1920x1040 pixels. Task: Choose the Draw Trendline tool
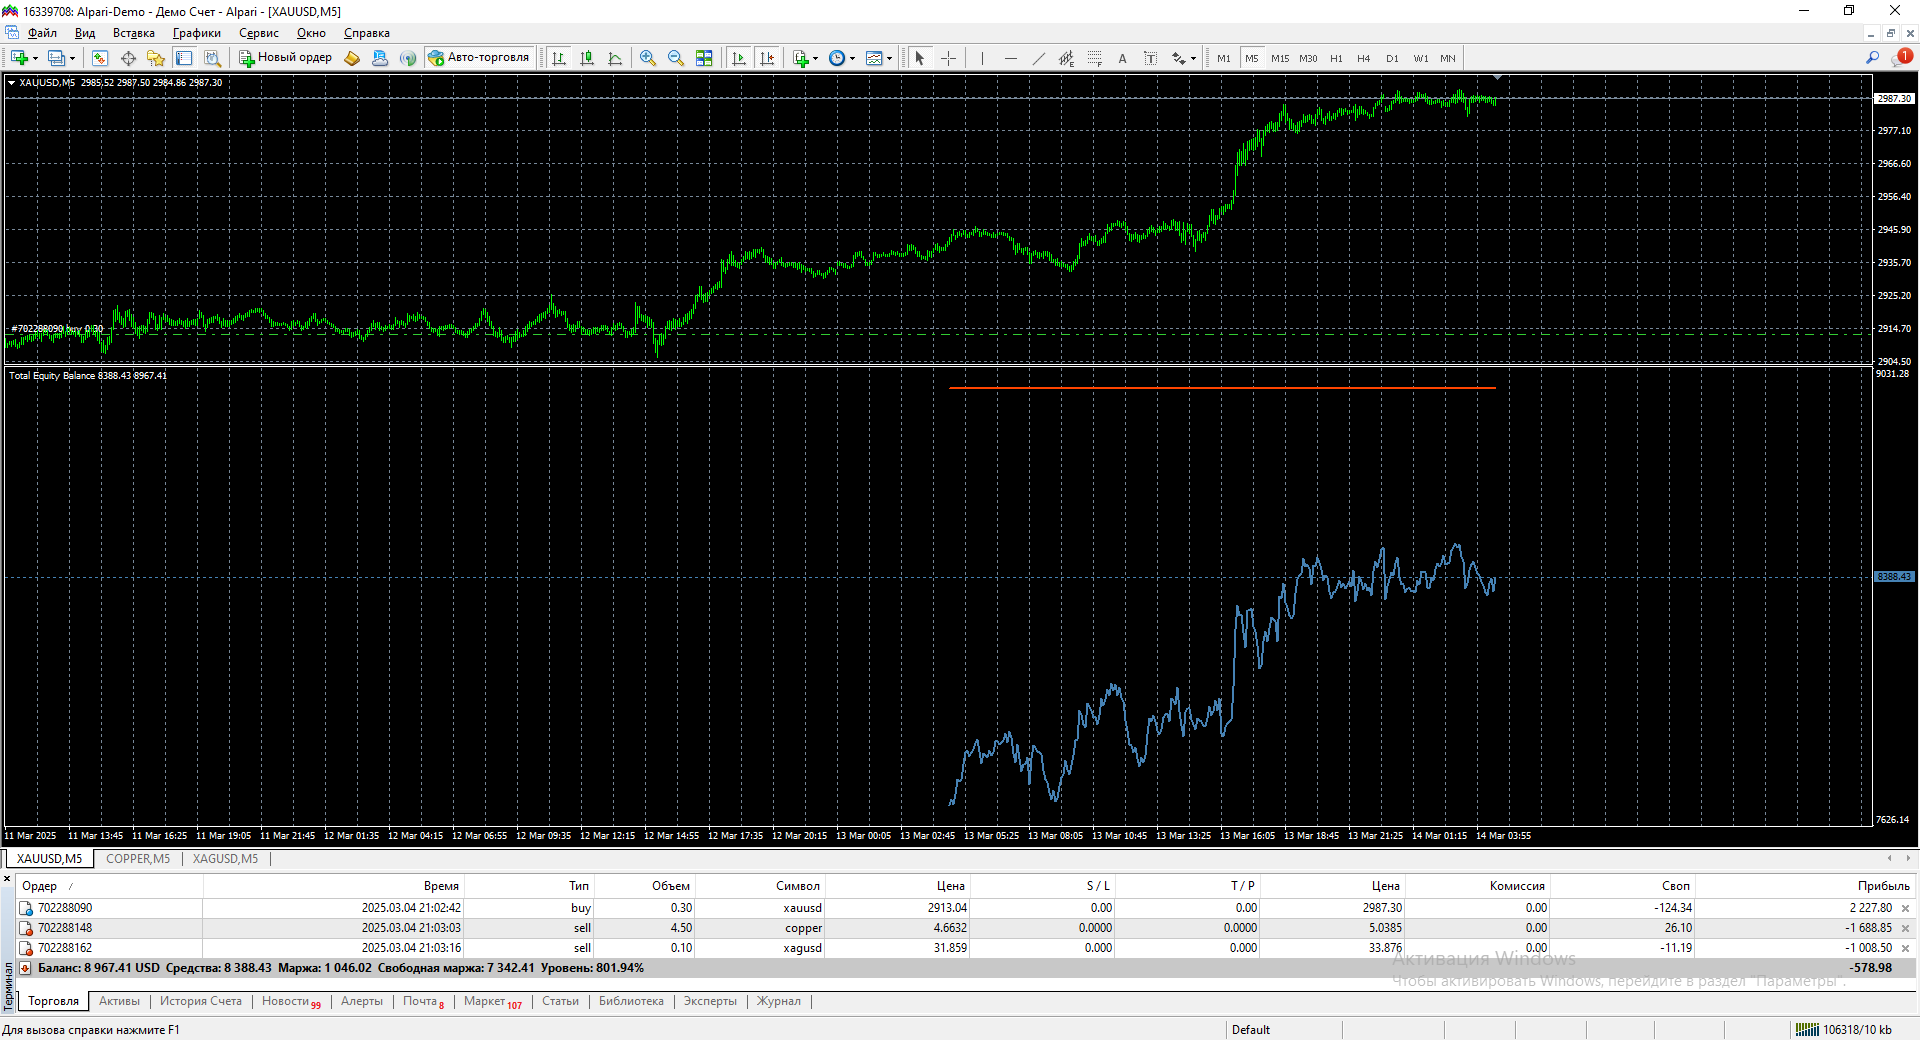pos(1039,58)
